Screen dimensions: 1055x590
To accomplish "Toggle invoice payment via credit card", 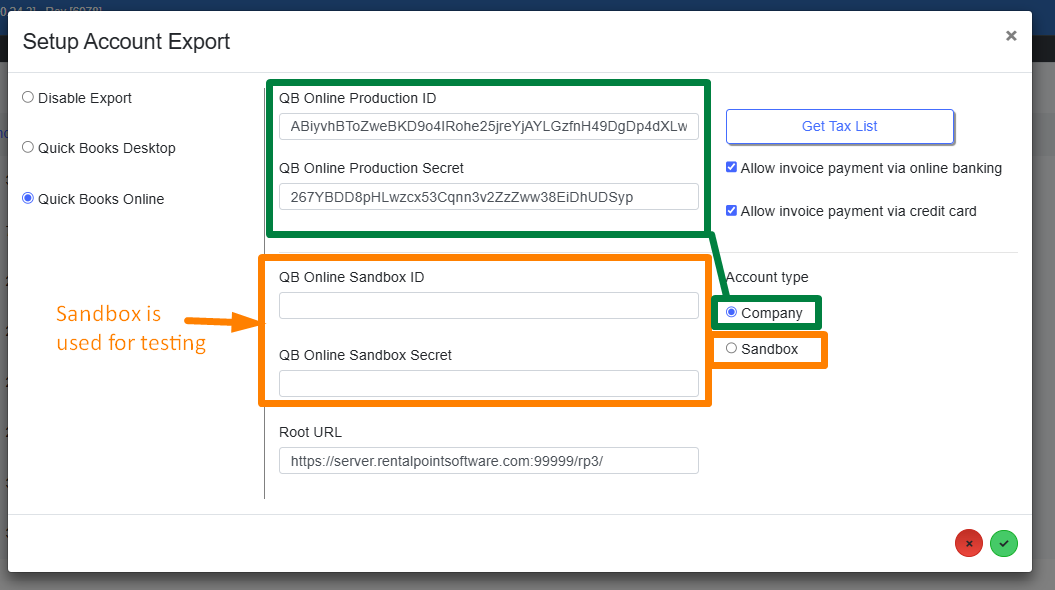I will click(x=731, y=211).
